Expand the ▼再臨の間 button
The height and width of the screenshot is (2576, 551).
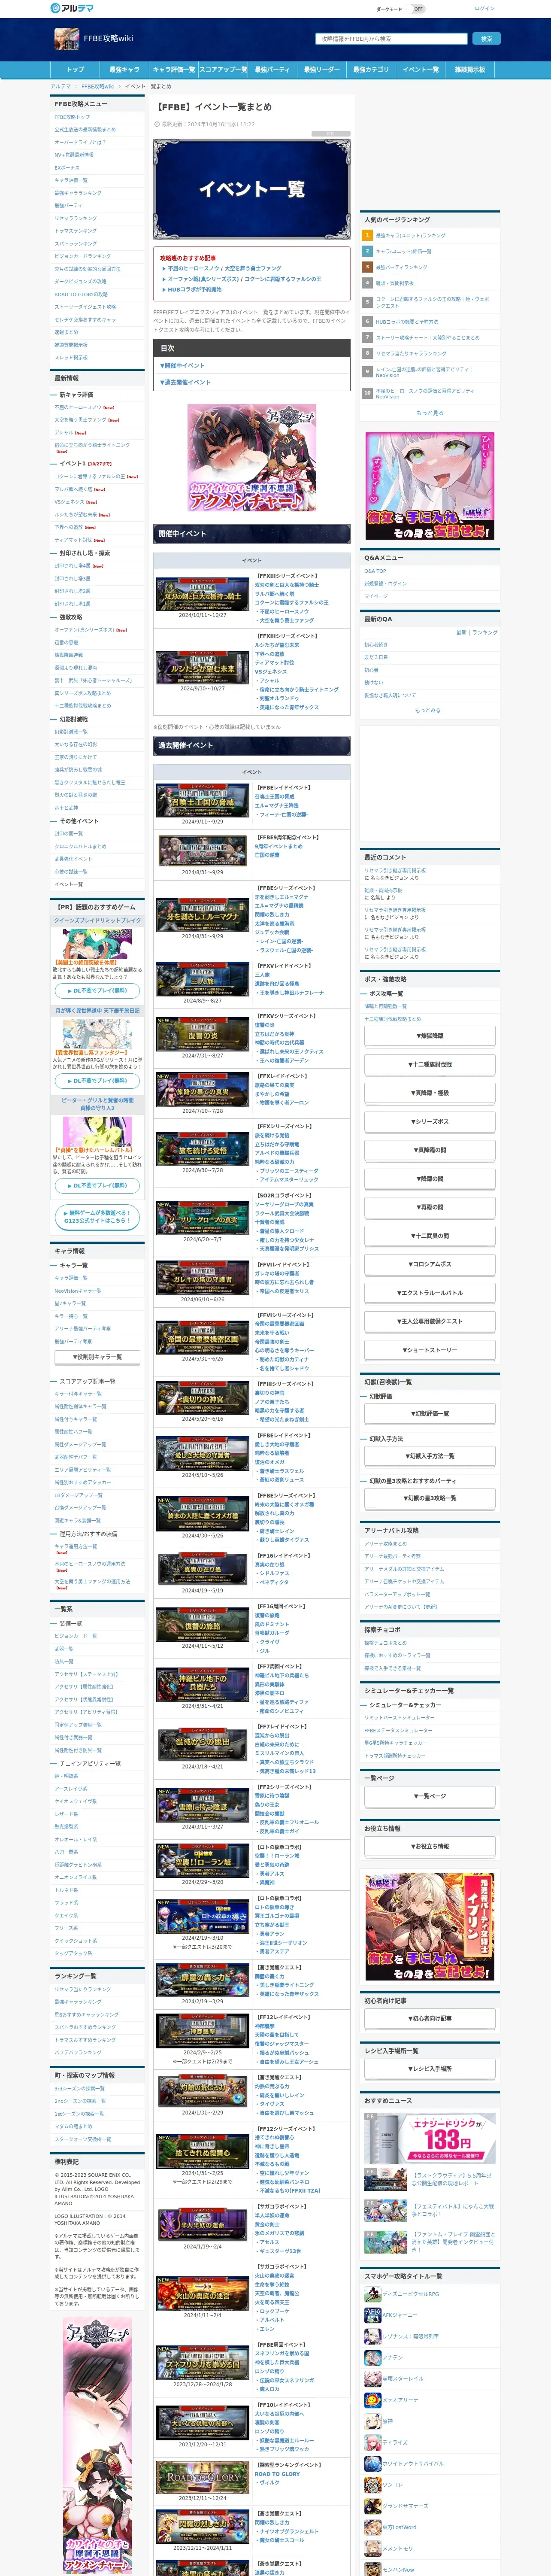430,1207
